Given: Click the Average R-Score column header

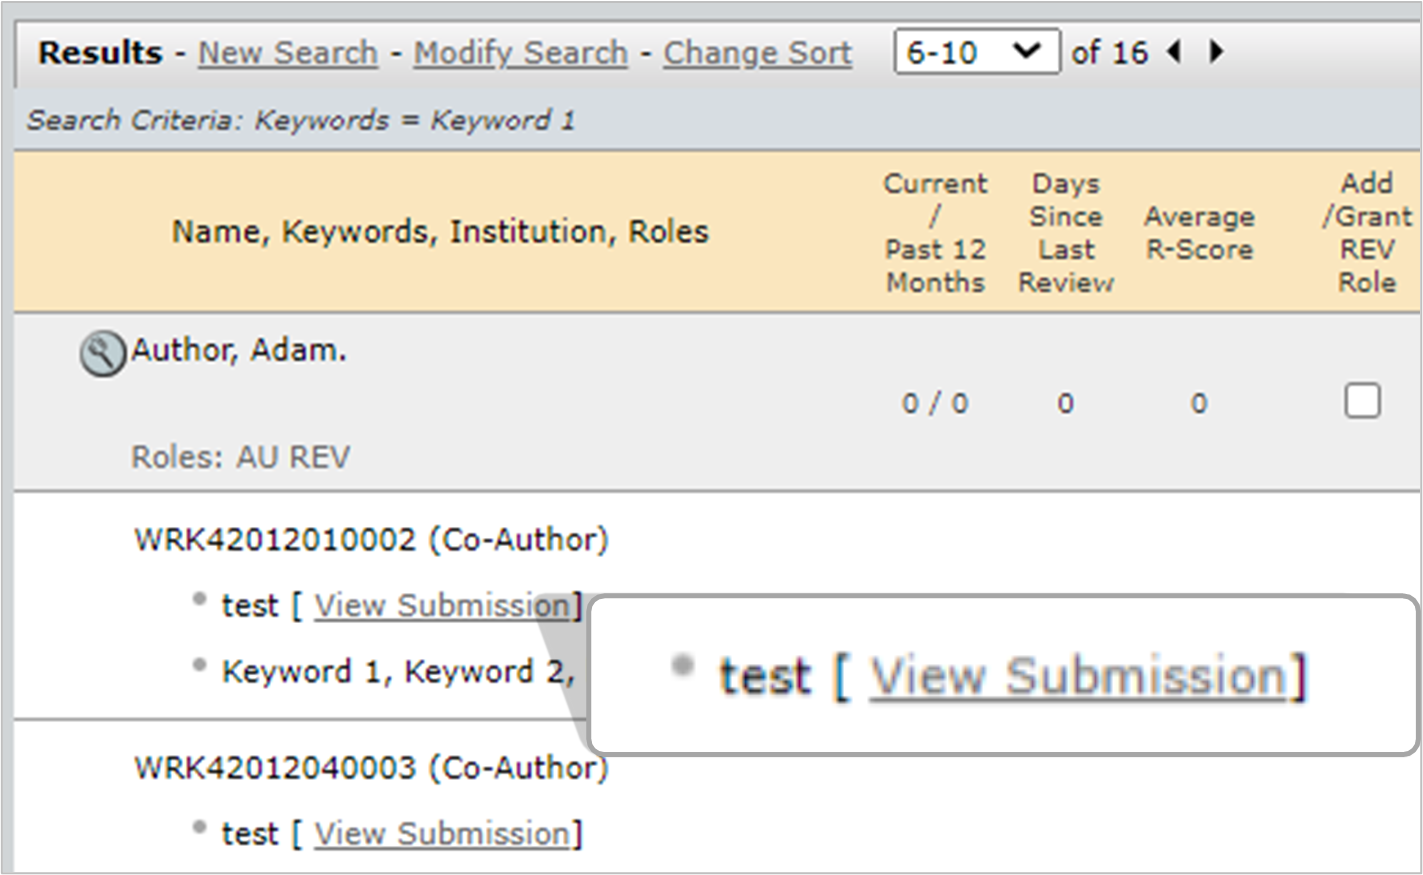Looking at the screenshot, I should [x=1198, y=233].
